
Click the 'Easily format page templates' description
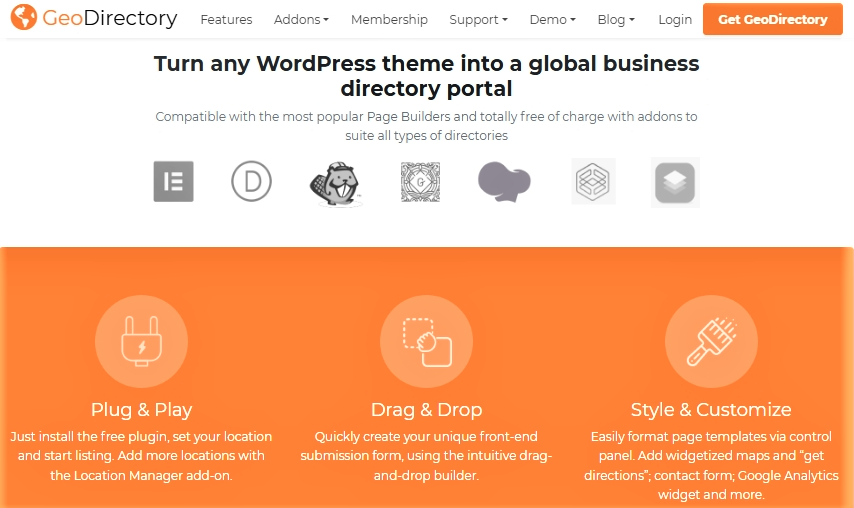[x=711, y=466]
